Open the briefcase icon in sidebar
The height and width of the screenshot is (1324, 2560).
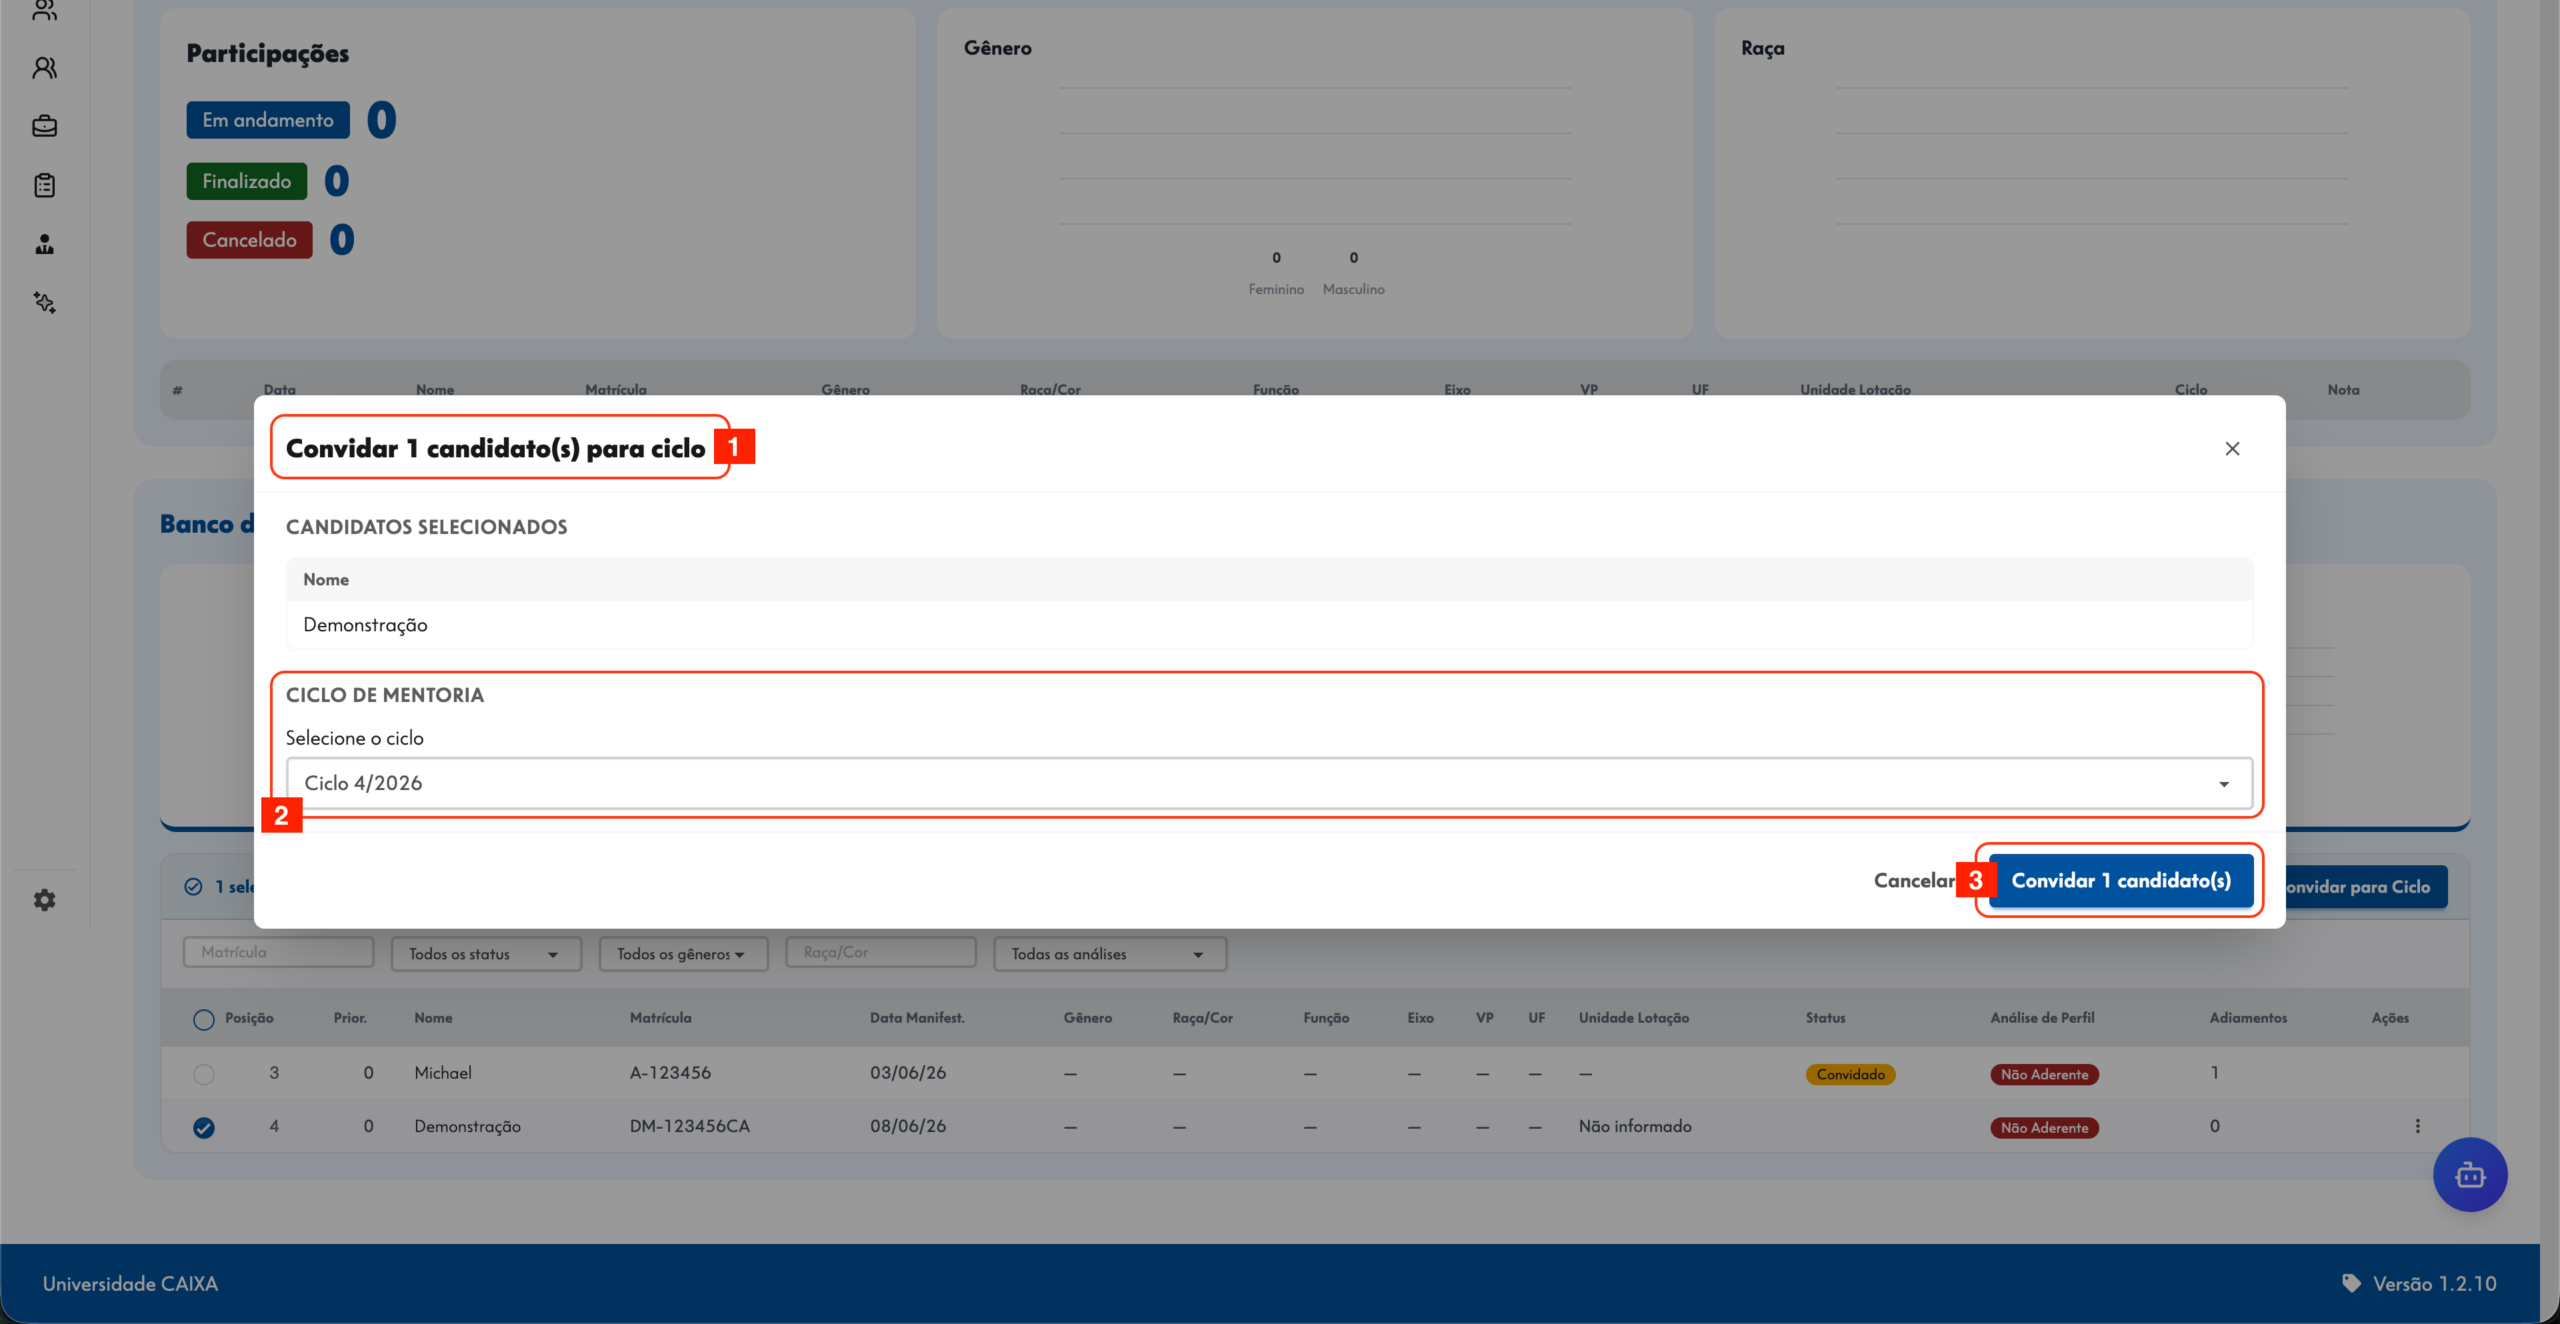(x=44, y=126)
